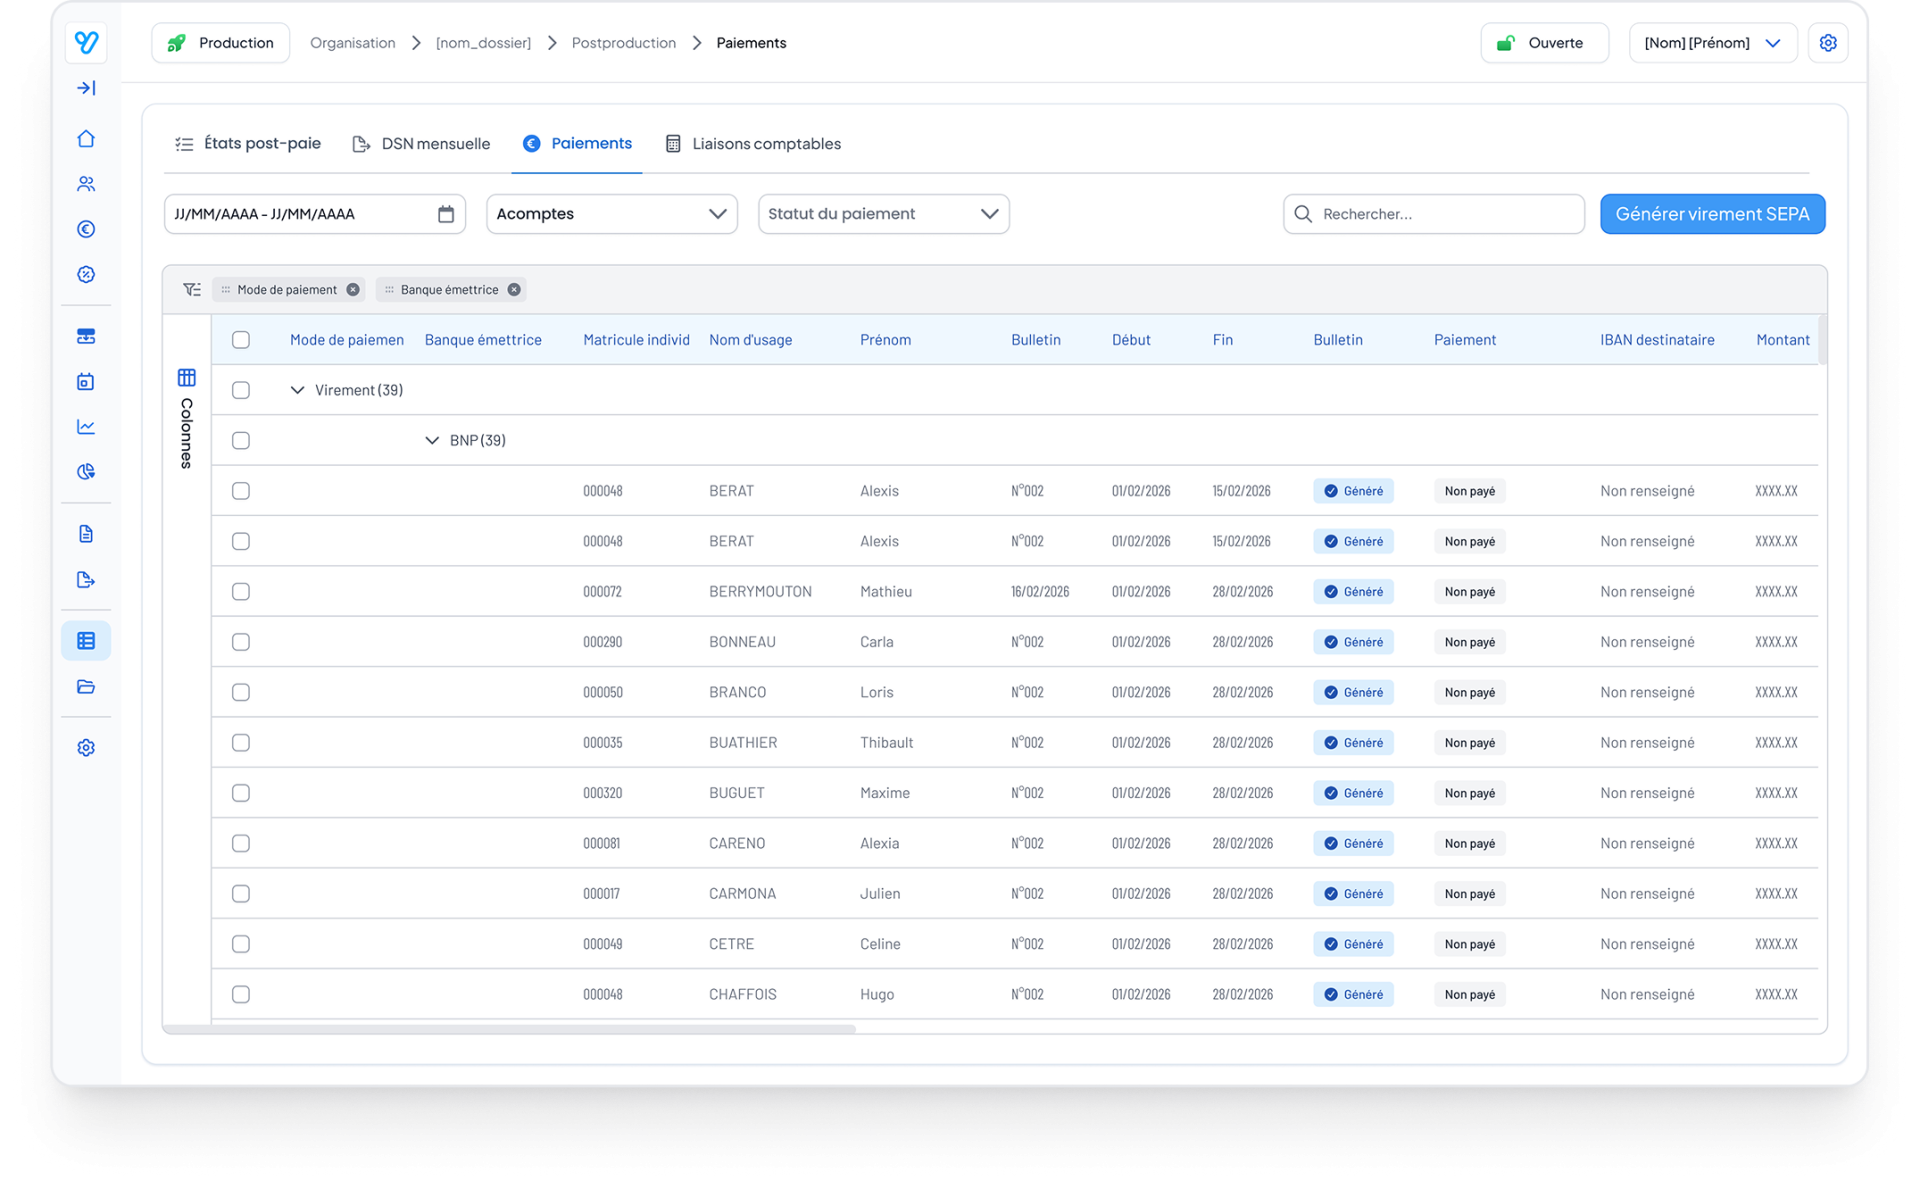Viewport: 1920px width, 1189px height.
Task: Collapse the BNP (39) group
Action: [432, 441]
